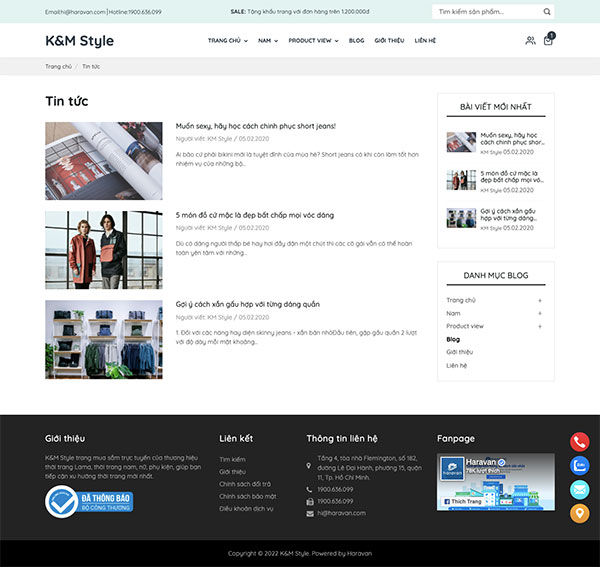Select Giới thiệu in Danh mục blog list
This screenshot has width=600, height=567.
[x=460, y=352]
